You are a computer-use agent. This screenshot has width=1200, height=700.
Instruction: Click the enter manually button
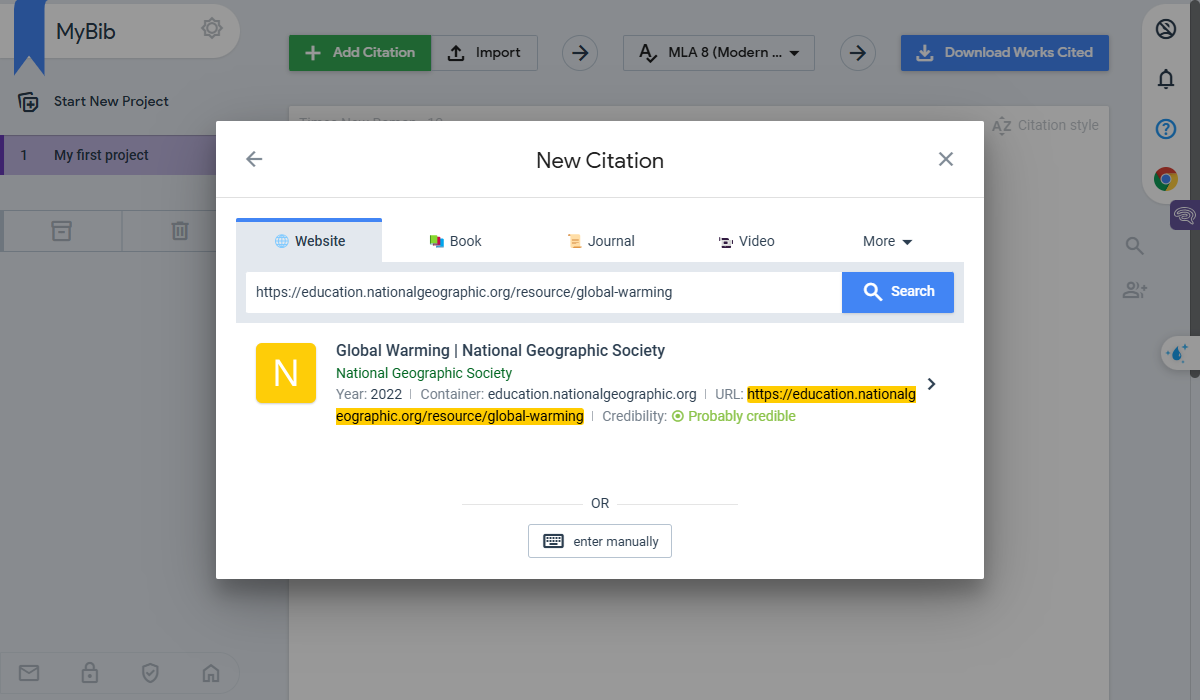tap(600, 541)
